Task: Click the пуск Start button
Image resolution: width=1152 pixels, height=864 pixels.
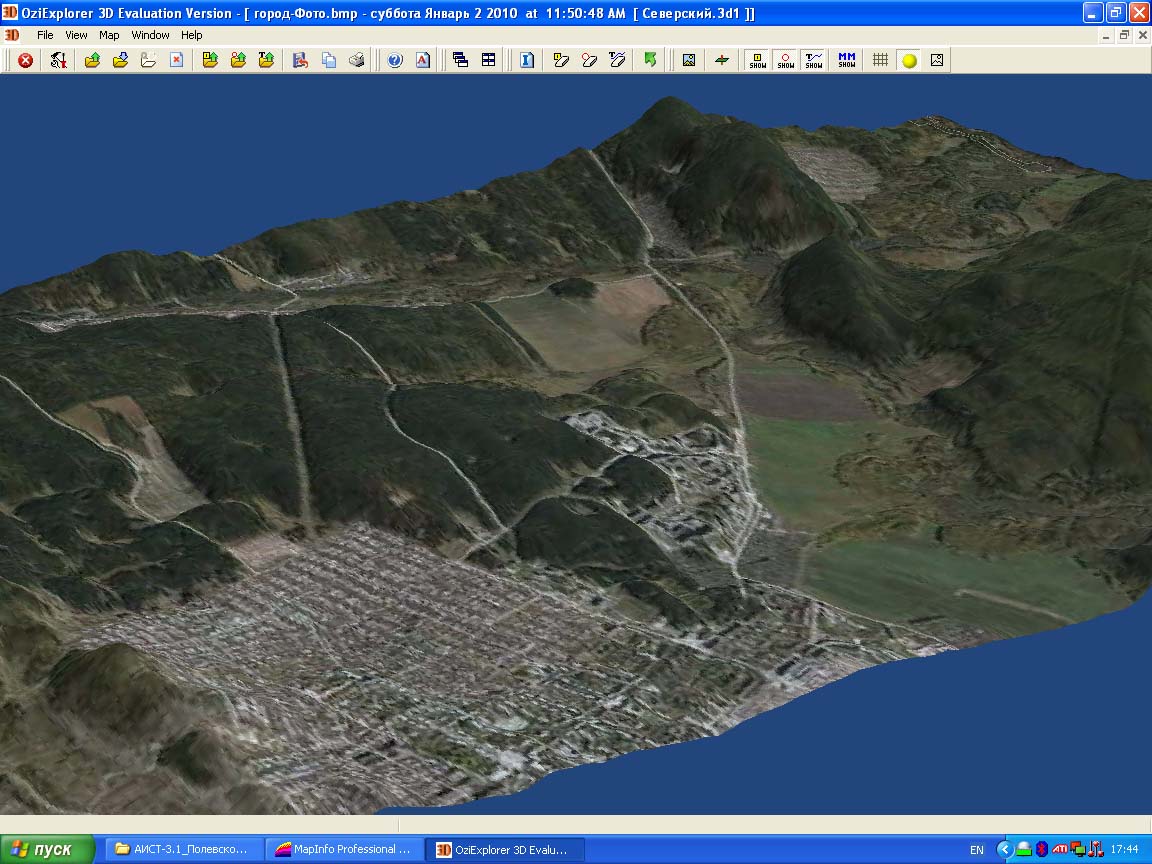Action: click(47, 850)
